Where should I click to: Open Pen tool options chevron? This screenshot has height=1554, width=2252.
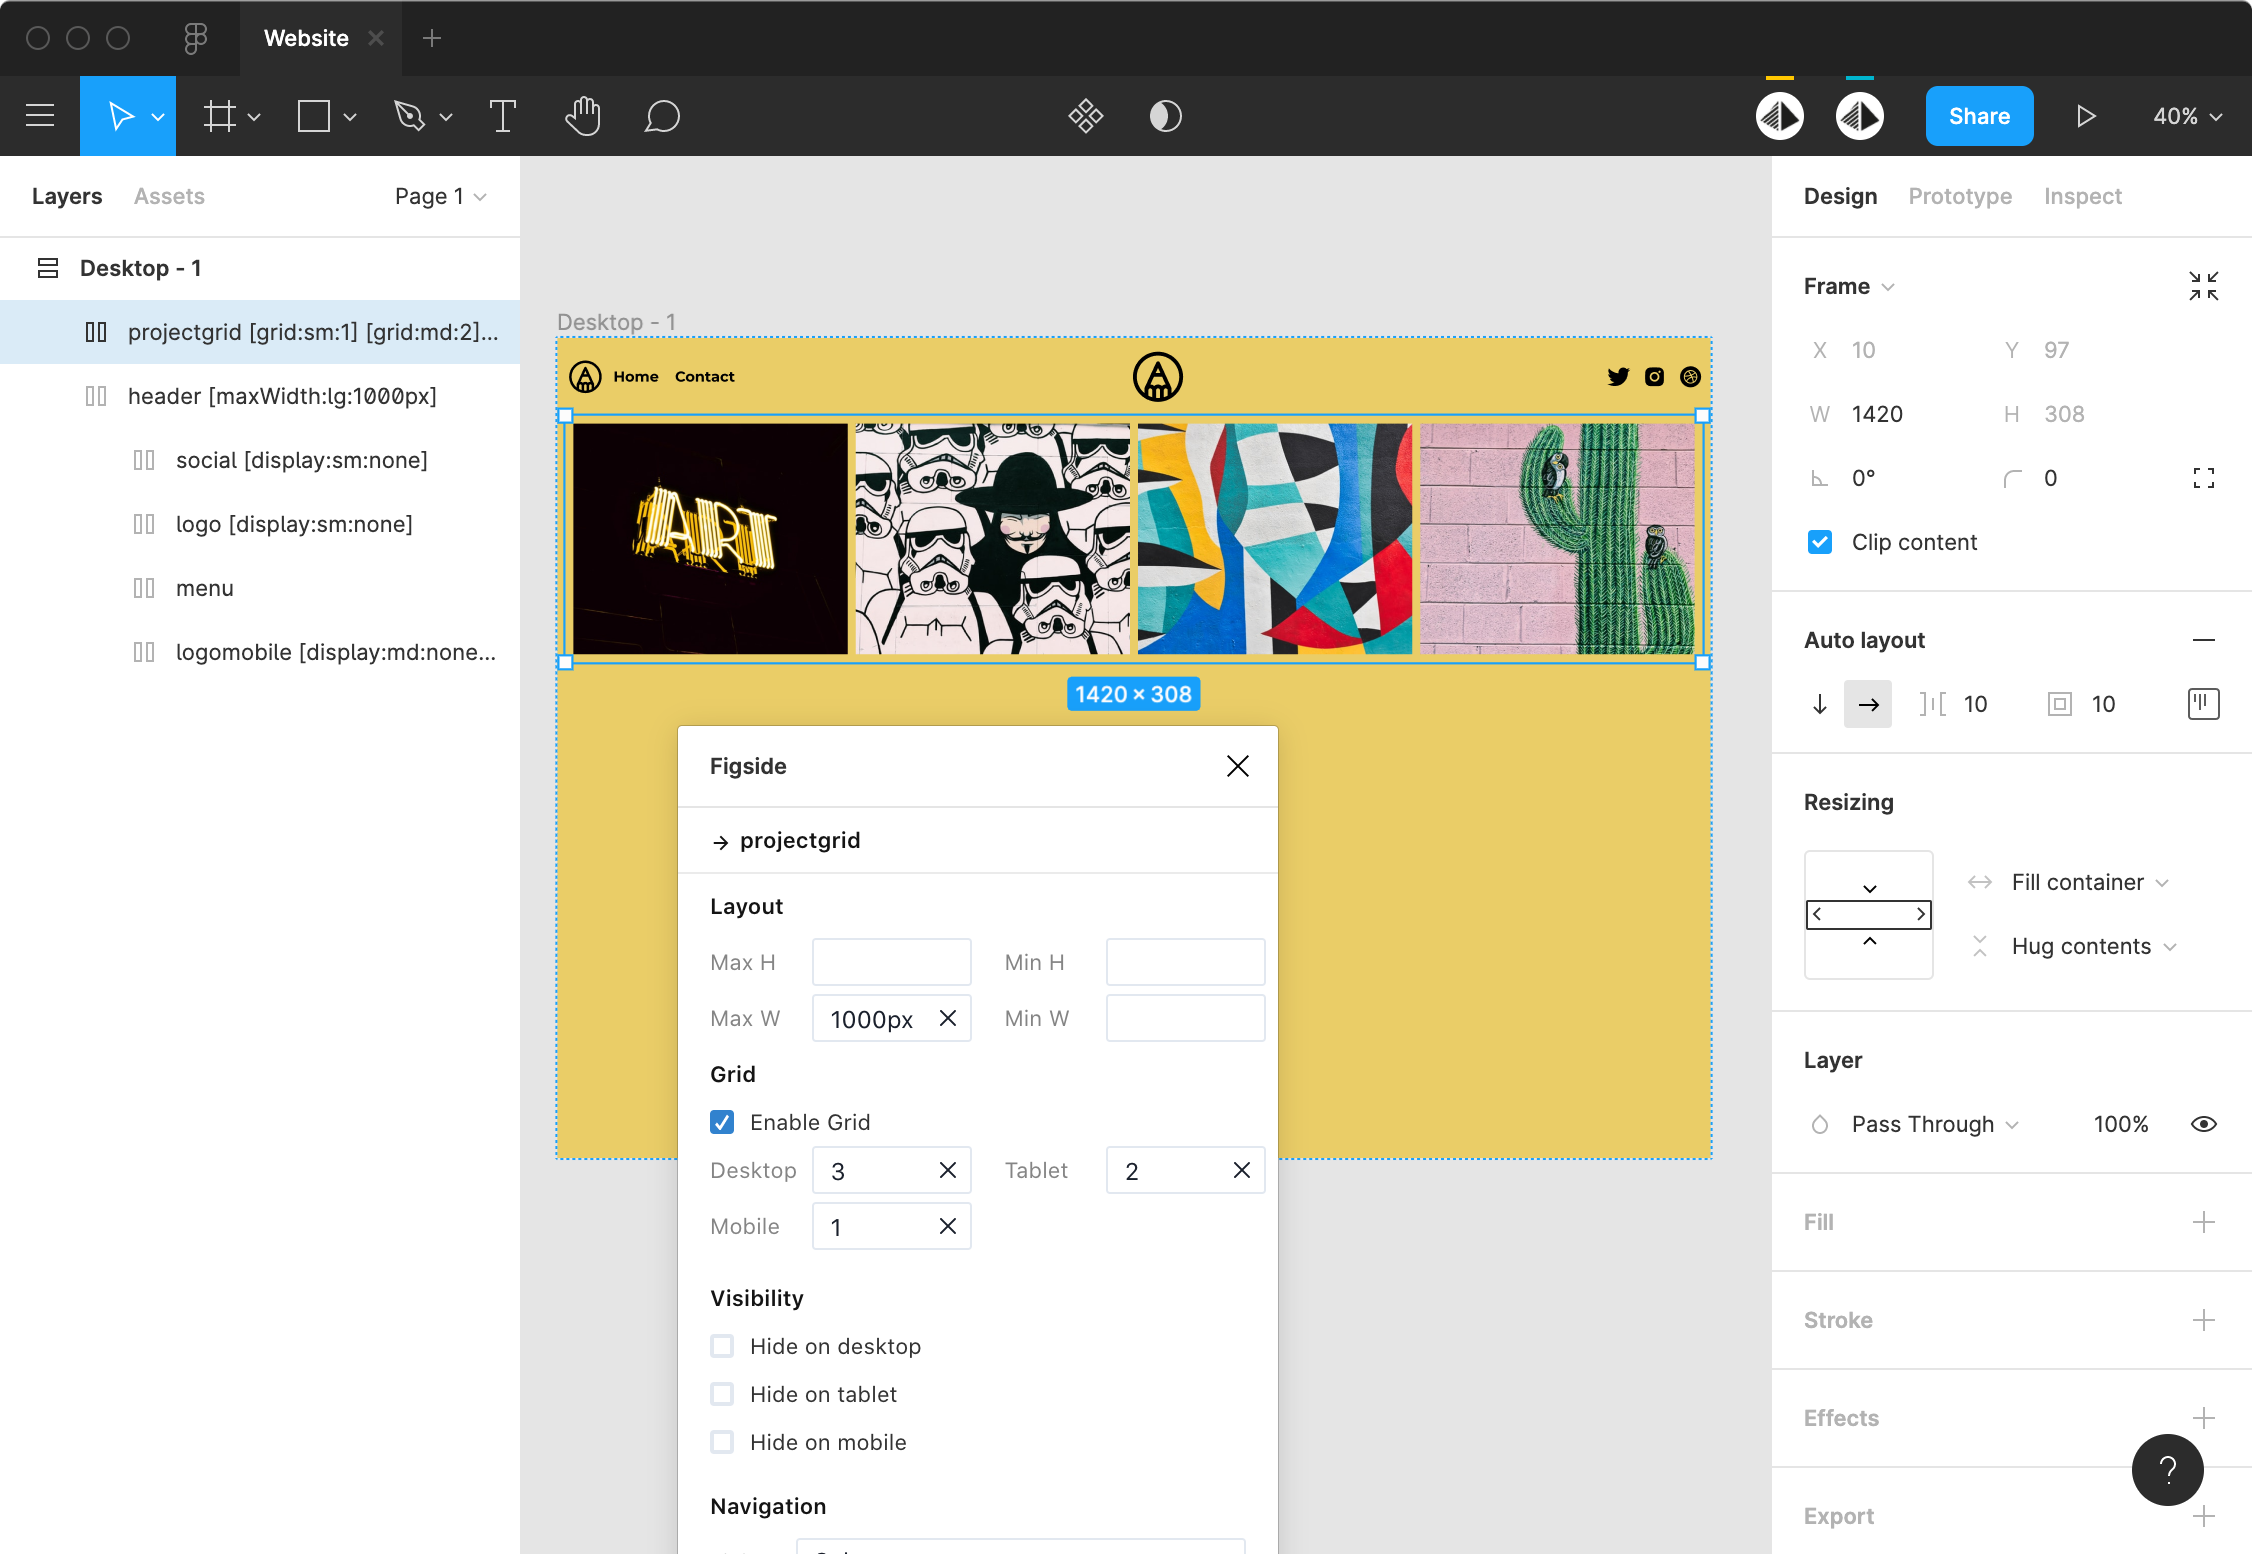point(446,117)
